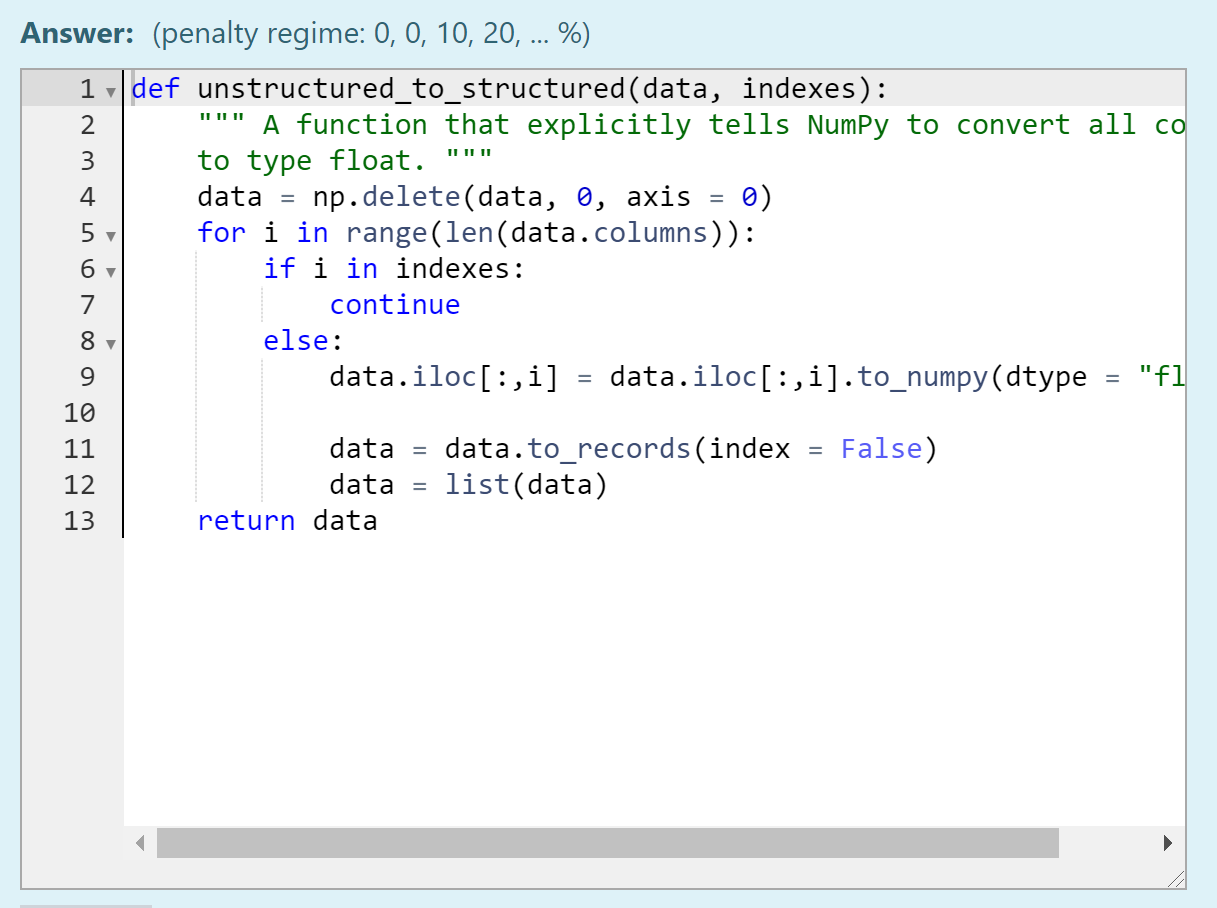Click the right scroll arrow of the editor
1217x908 pixels.
[1169, 843]
